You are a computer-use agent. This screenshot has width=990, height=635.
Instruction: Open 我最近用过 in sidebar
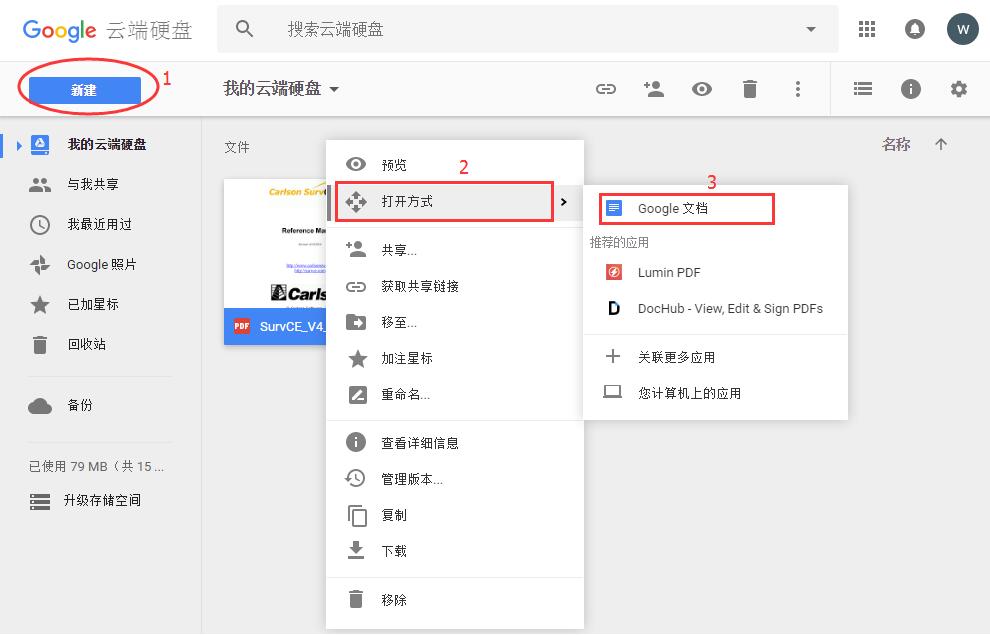(99, 225)
